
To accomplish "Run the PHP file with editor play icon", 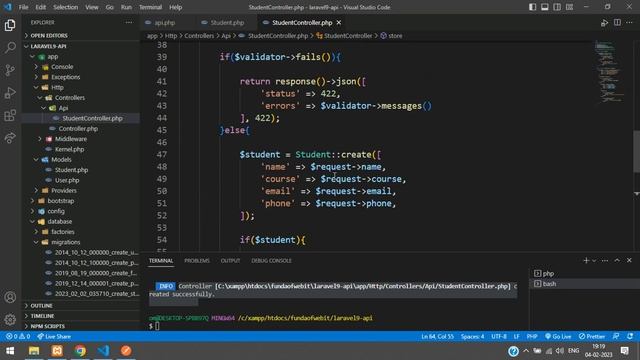I will [x=604, y=23].
